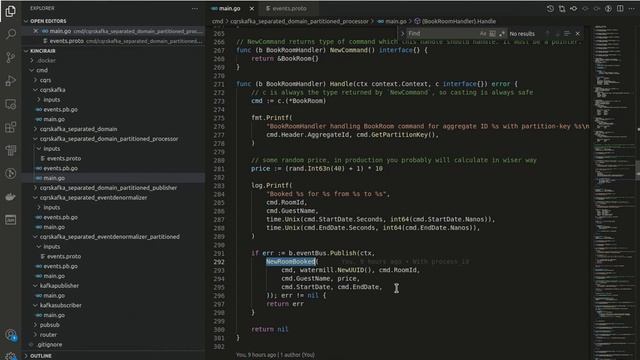The image size is (640, 360).
Task: Open the Remote Explorer monitor icon
Action: tap(11, 104)
